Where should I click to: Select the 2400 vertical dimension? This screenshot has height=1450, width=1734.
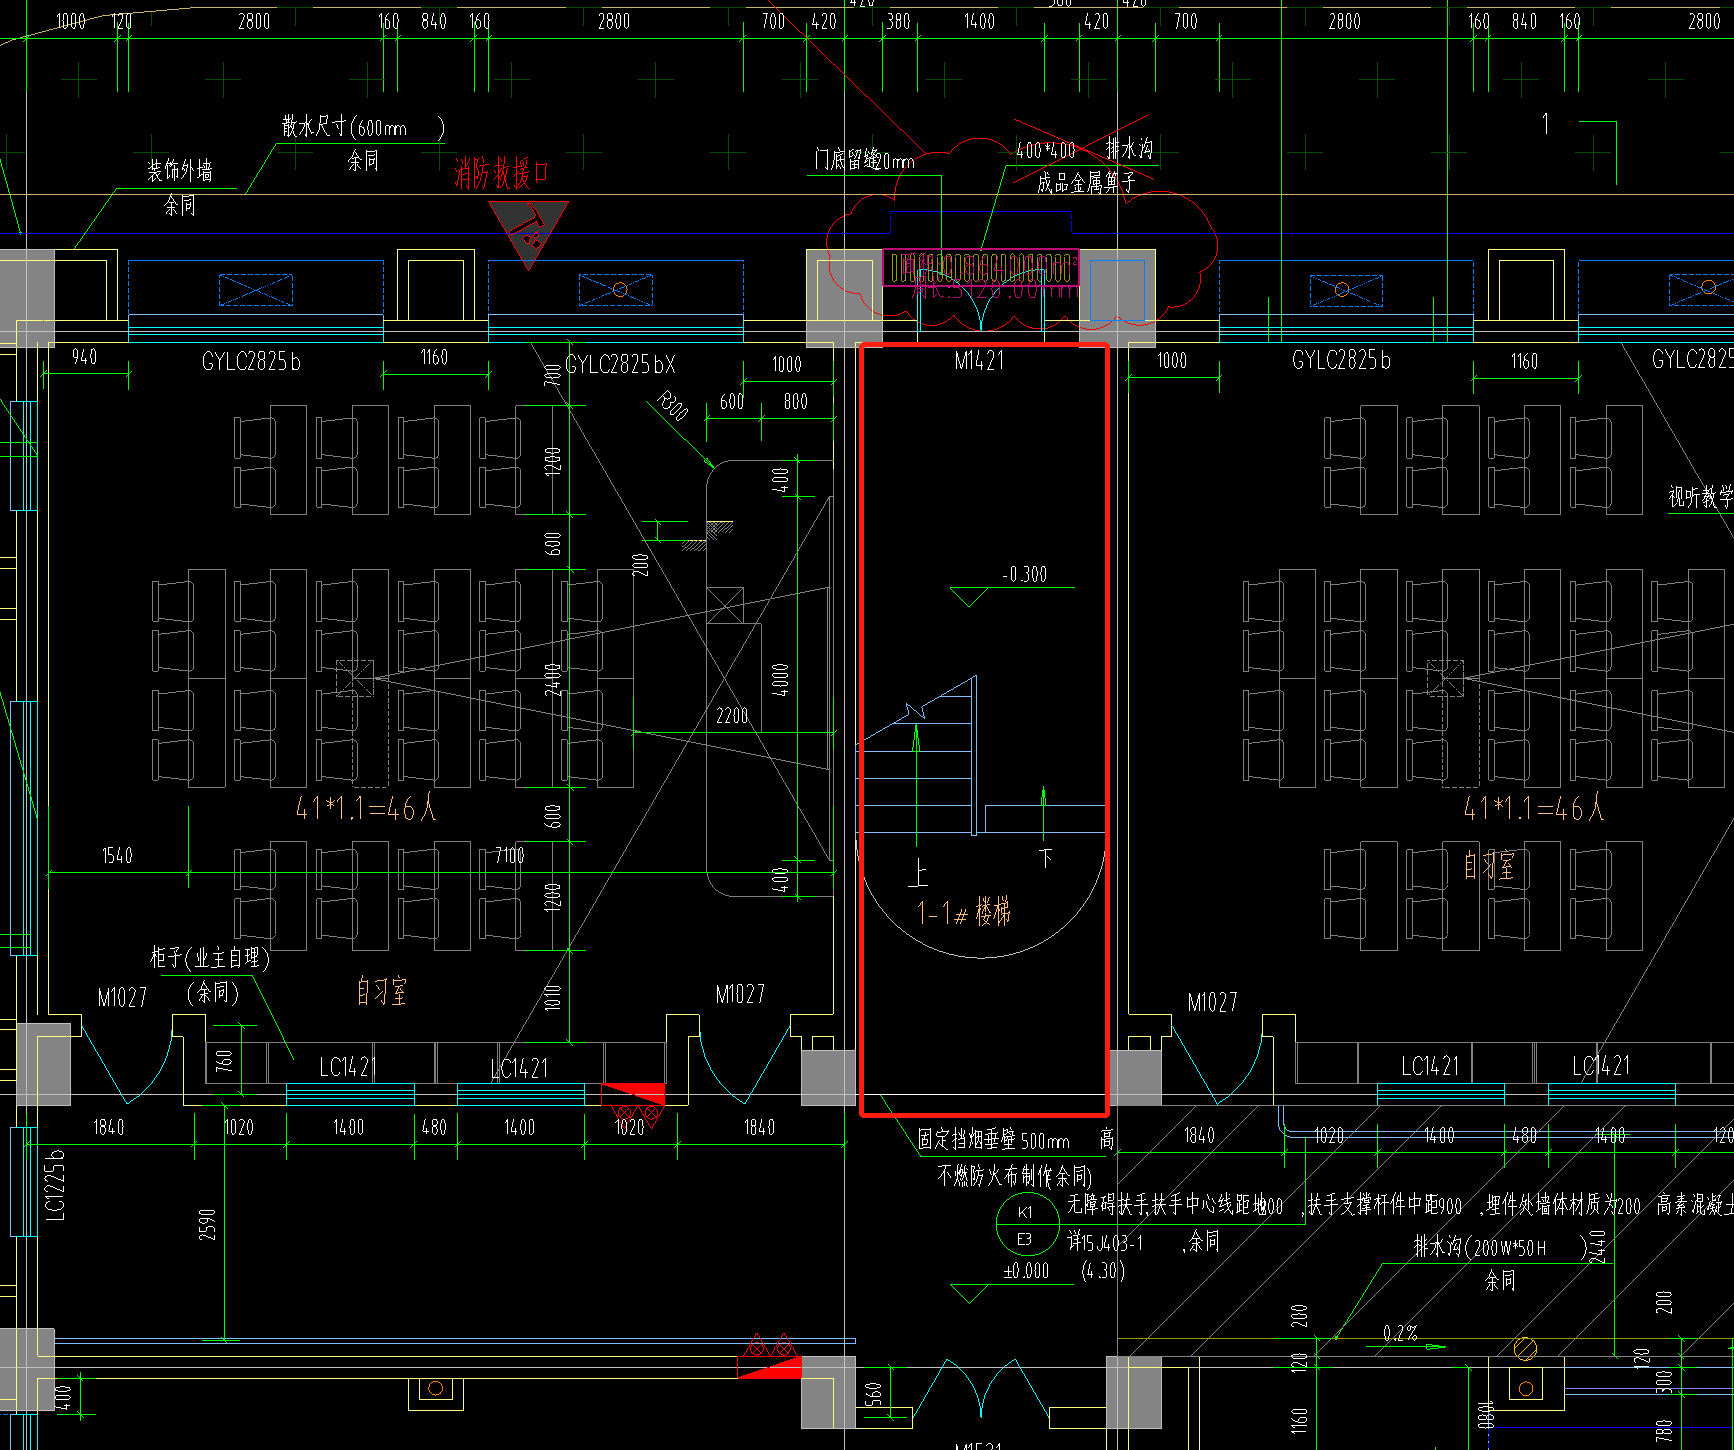(x=552, y=680)
